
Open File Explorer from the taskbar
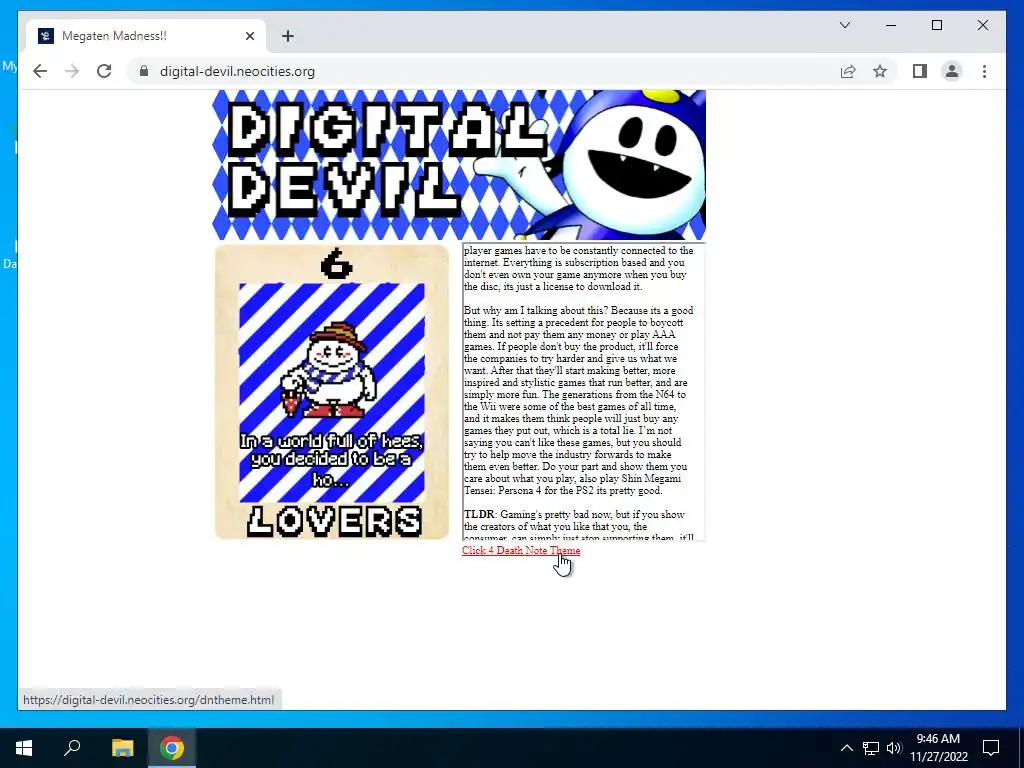click(x=122, y=748)
